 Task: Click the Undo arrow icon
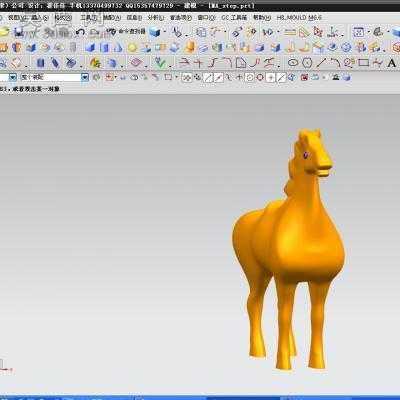pyautogui.click(x=80, y=32)
